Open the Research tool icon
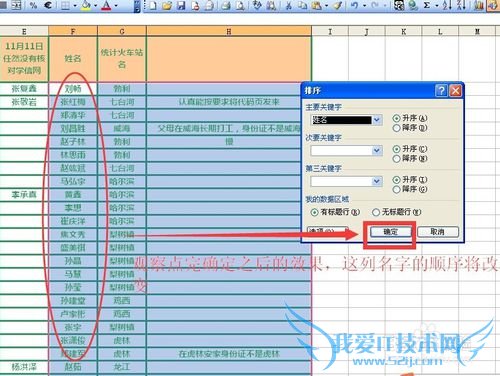 pos(271,5)
